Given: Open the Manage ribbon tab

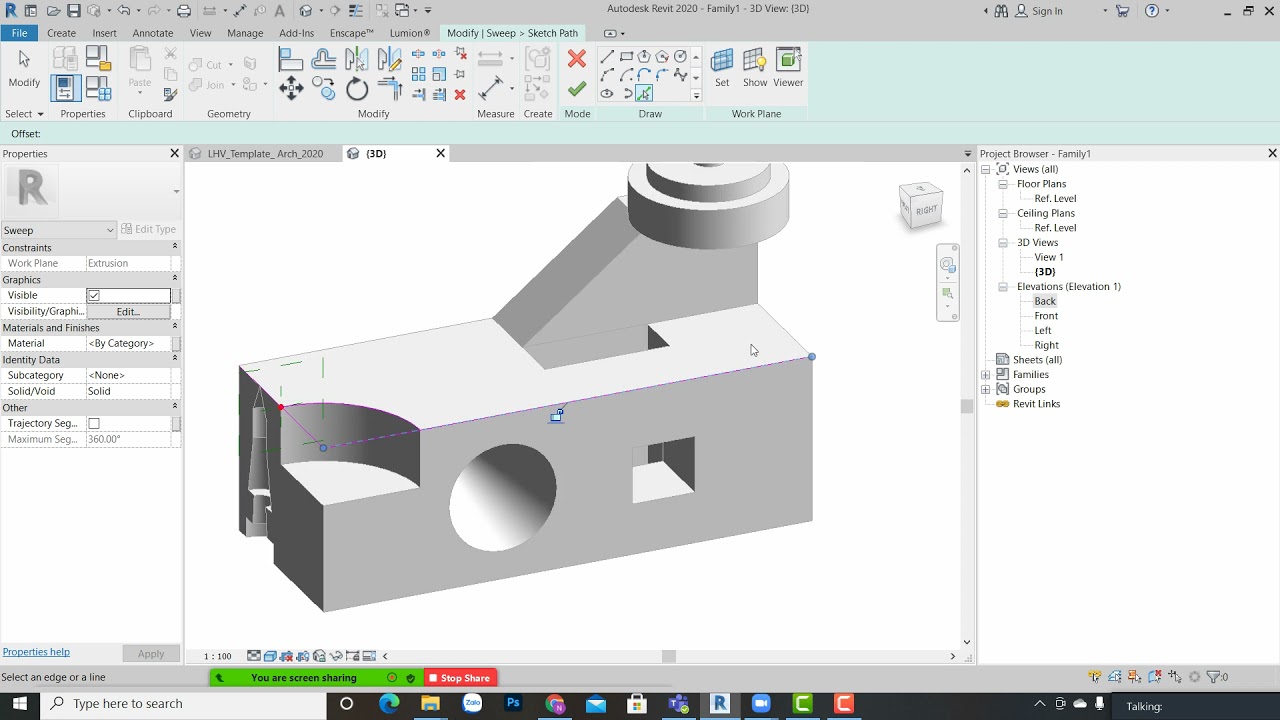Looking at the screenshot, I should [x=245, y=33].
